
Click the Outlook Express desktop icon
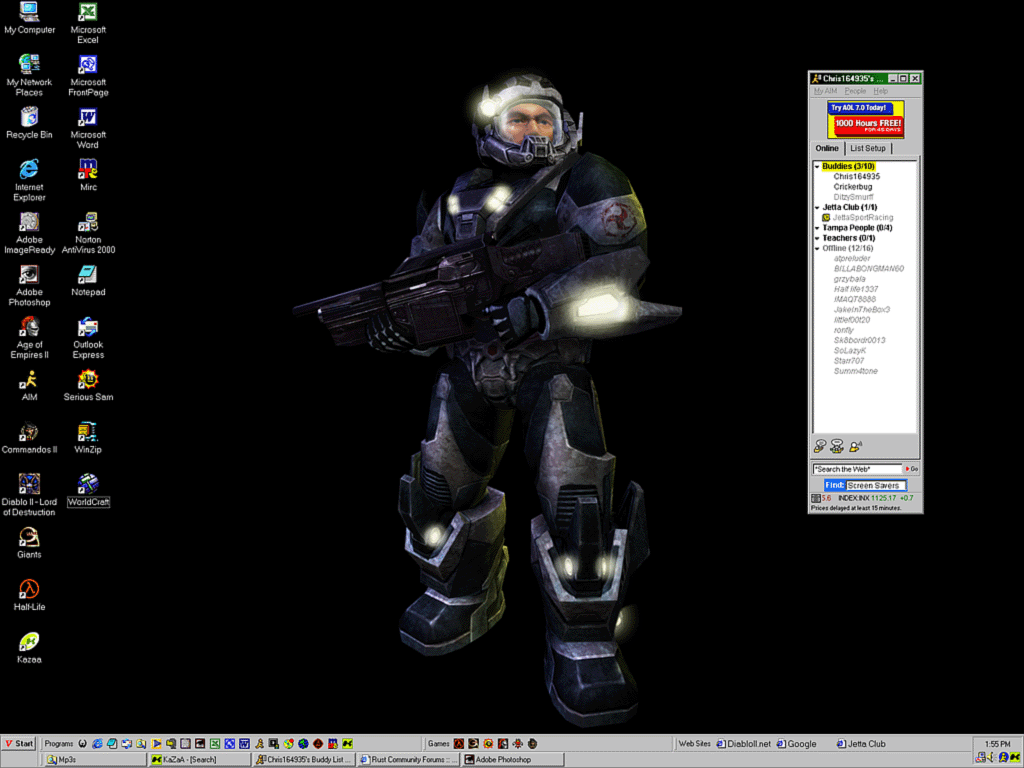(x=88, y=338)
